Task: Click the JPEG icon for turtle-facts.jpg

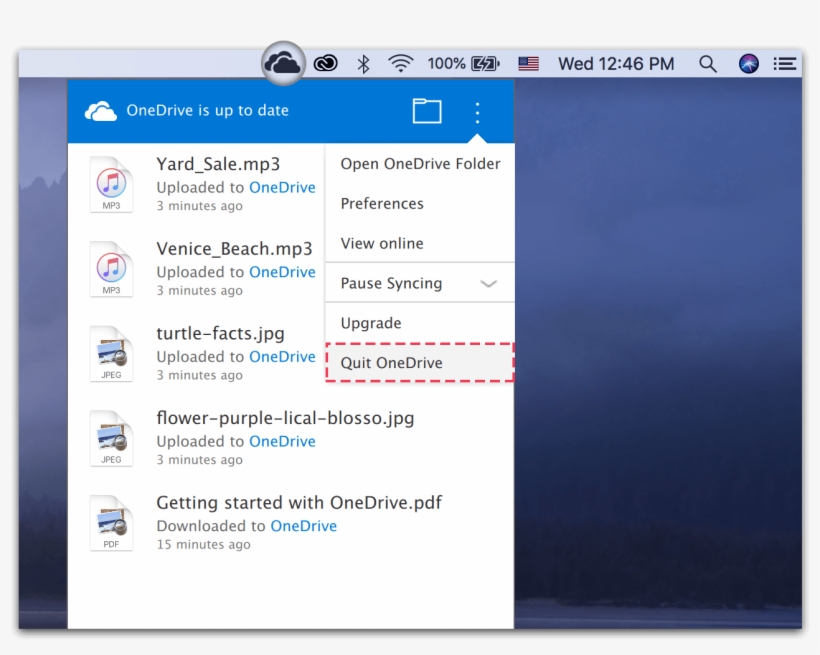Action: pos(111,353)
